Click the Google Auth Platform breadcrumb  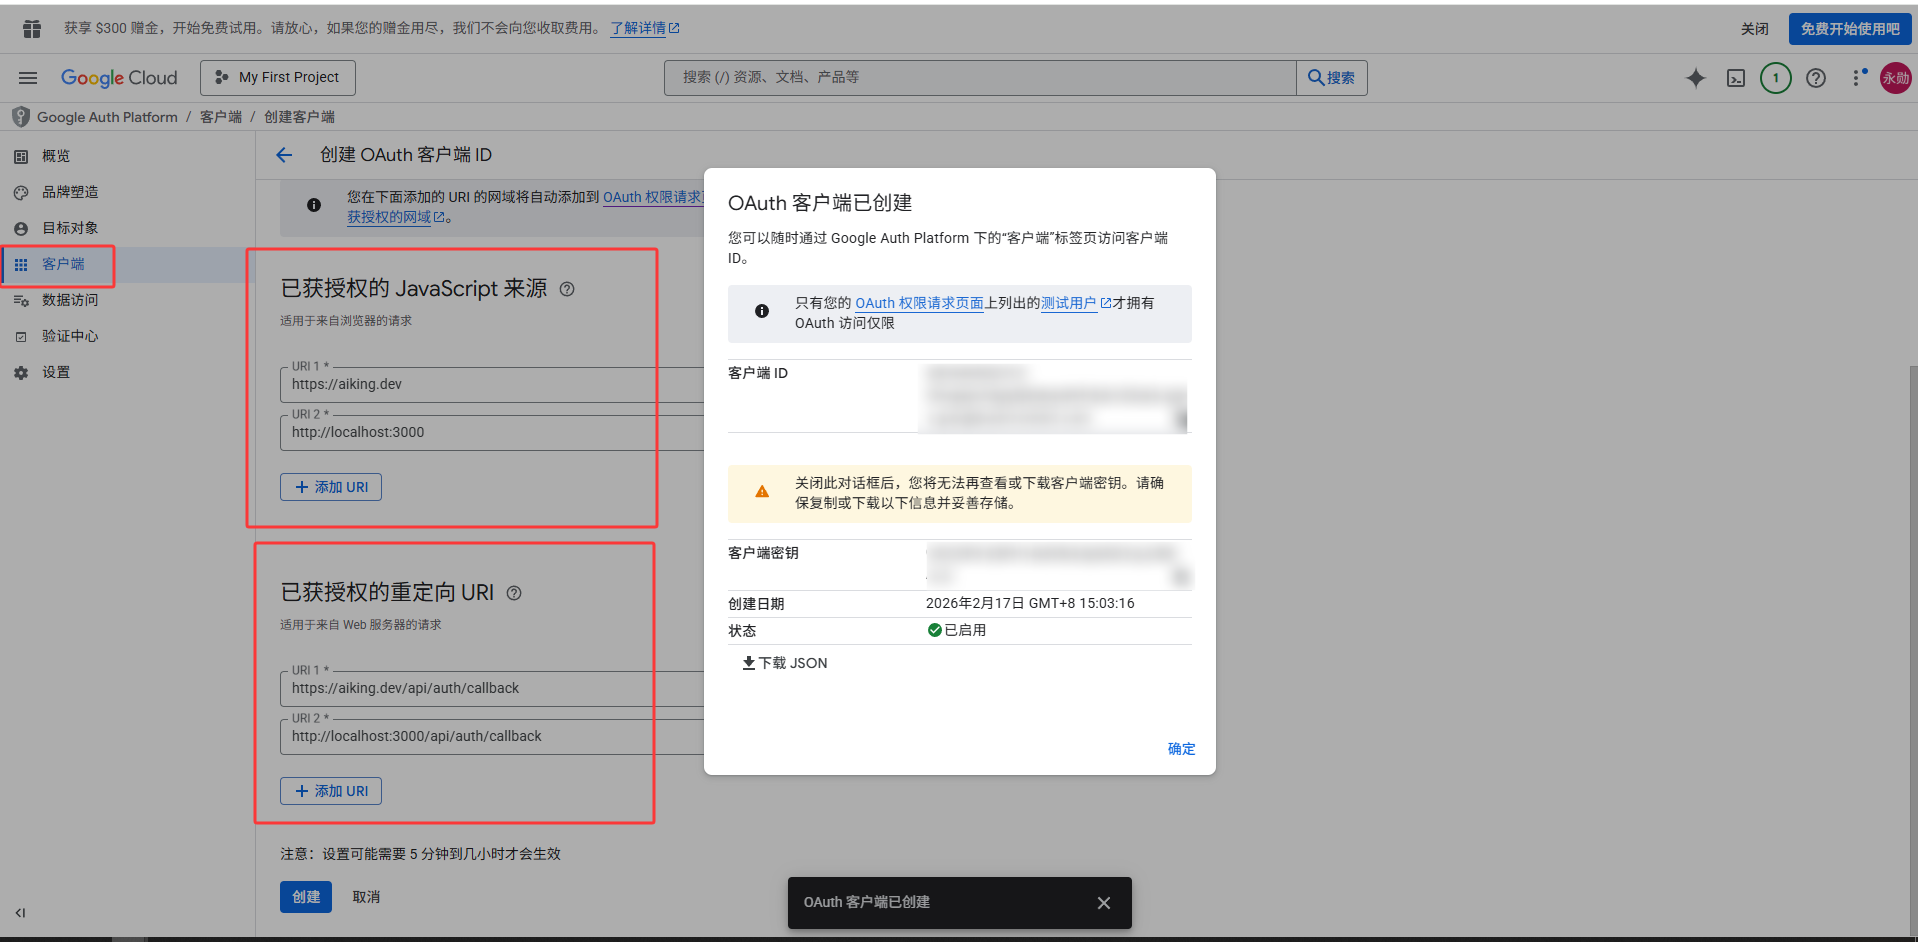[x=107, y=117]
